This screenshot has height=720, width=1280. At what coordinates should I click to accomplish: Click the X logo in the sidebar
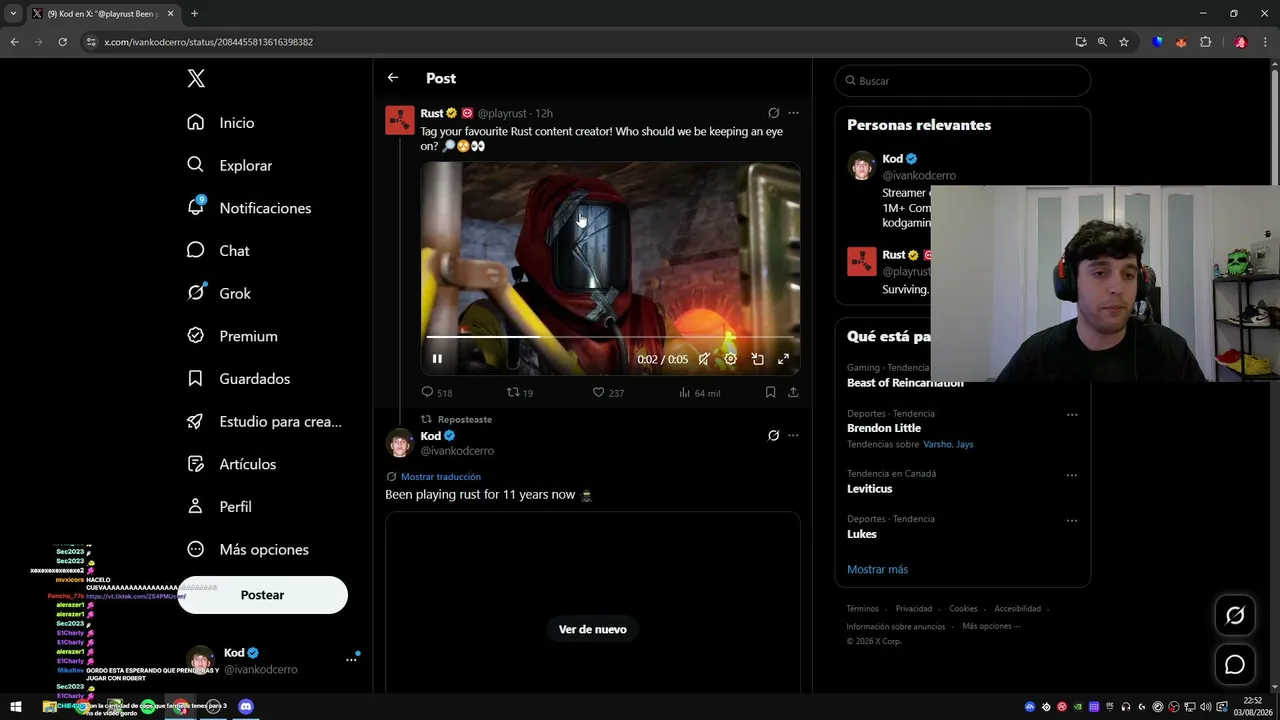pyautogui.click(x=196, y=79)
